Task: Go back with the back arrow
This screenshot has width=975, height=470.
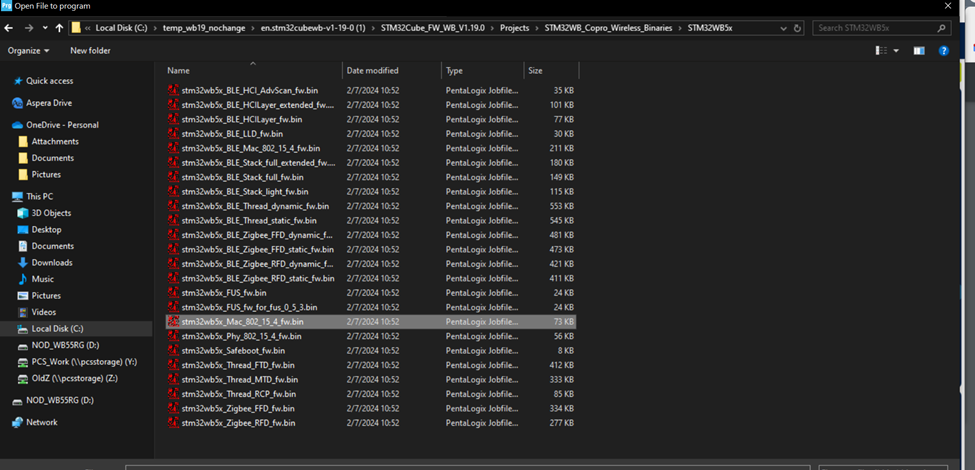Action: click(x=9, y=28)
